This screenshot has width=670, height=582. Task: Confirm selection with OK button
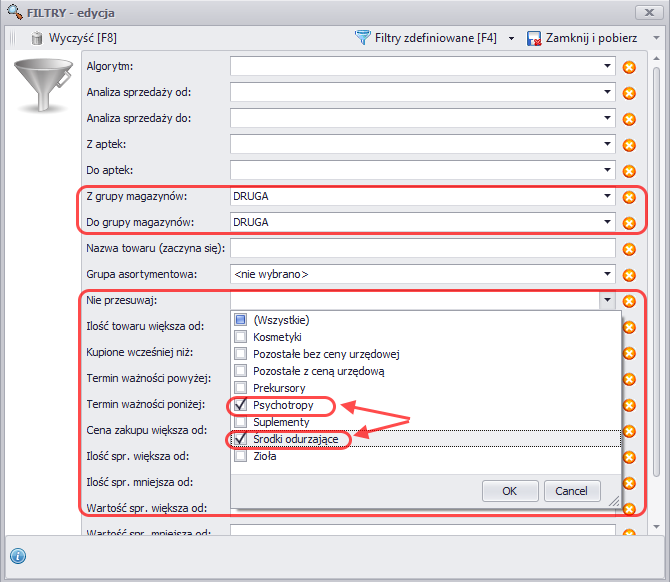(510, 491)
